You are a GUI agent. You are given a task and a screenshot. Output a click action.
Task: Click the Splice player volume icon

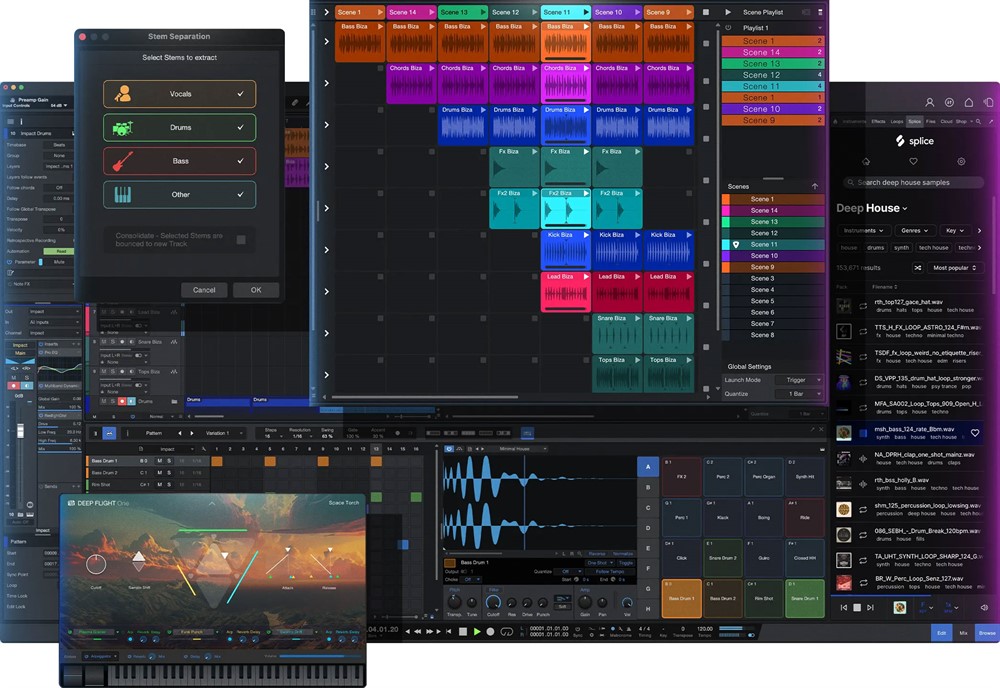[983, 608]
